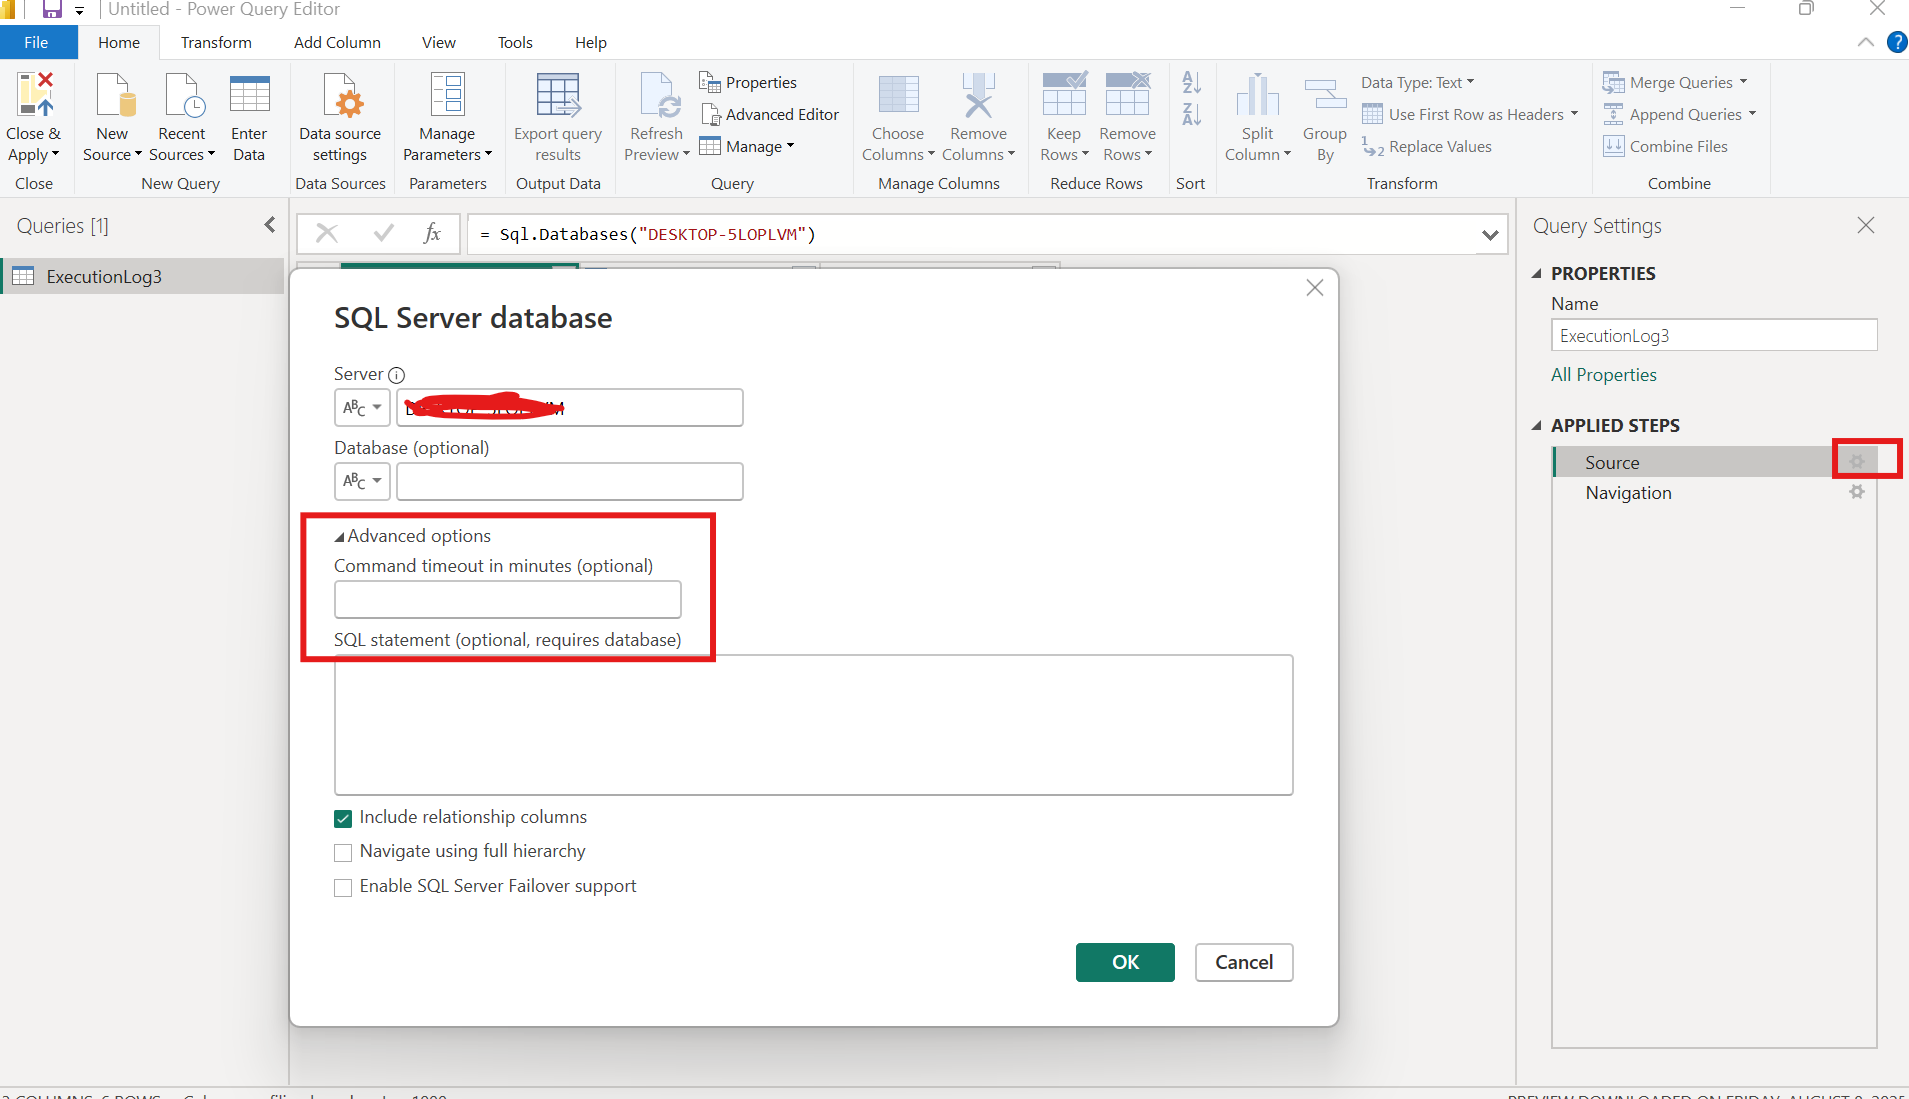Click the Split Column icon
1909x1099 pixels.
[1257, 95]
